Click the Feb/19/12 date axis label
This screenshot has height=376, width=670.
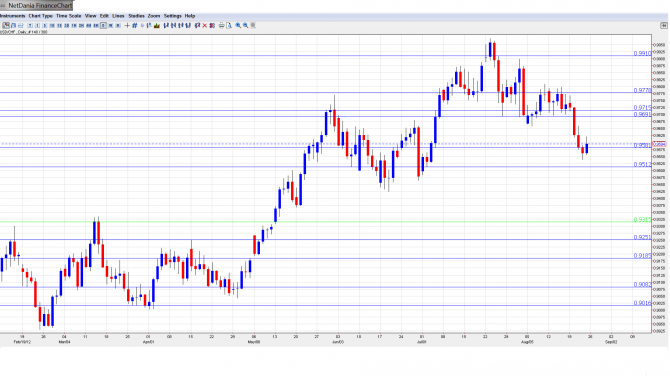click(22, 342)
